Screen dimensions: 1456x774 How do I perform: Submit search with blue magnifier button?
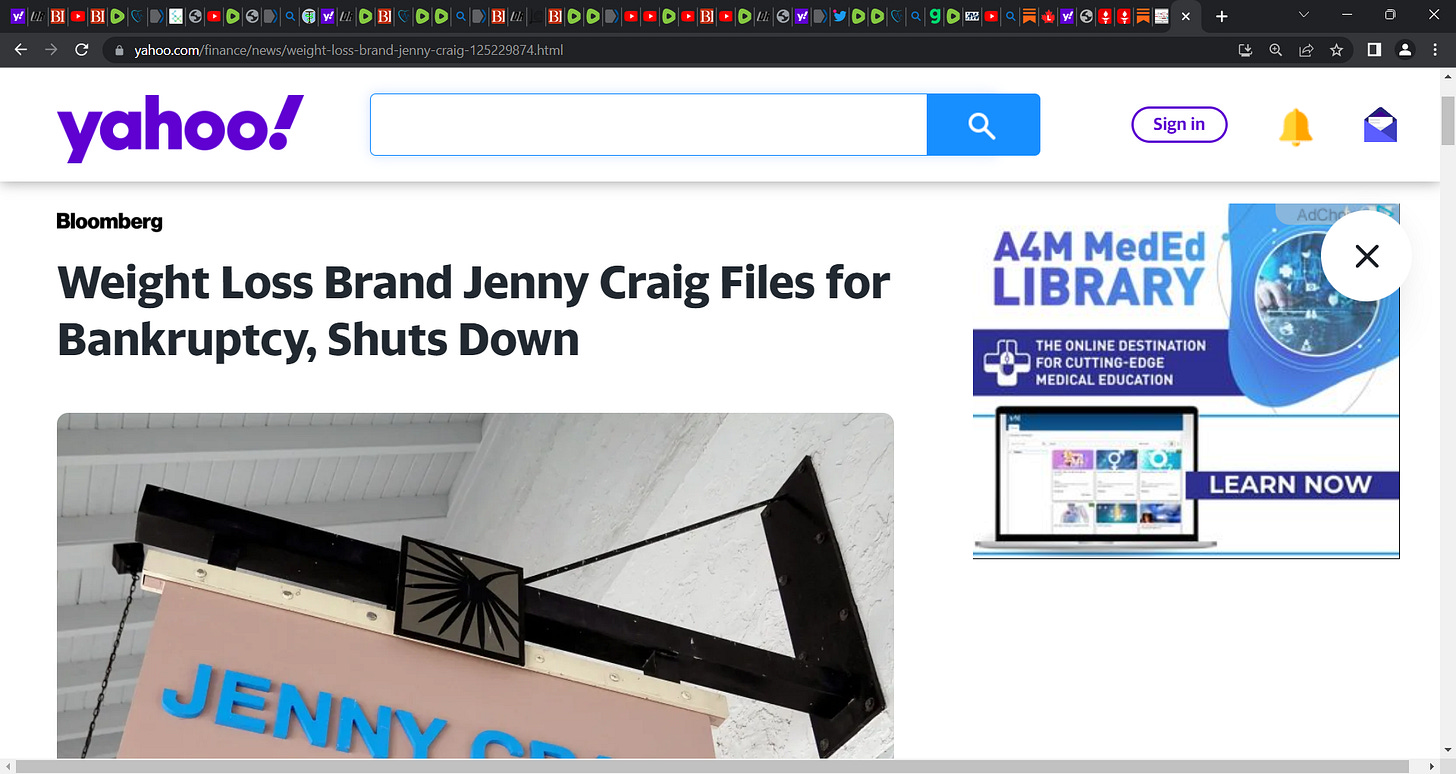click(983, 125)
